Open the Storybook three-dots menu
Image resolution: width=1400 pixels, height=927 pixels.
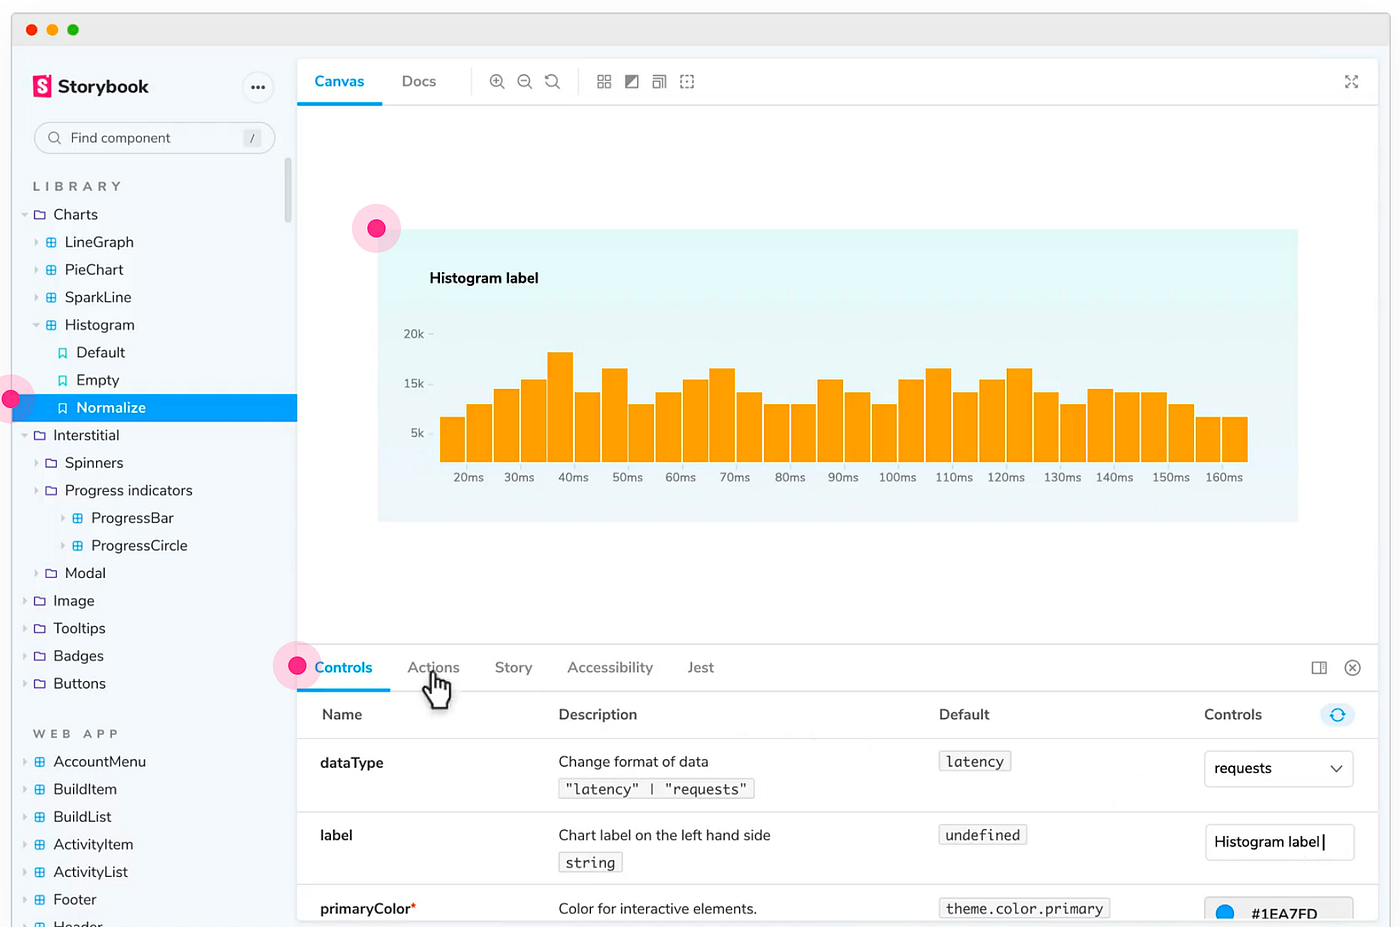tap(258, 87)
